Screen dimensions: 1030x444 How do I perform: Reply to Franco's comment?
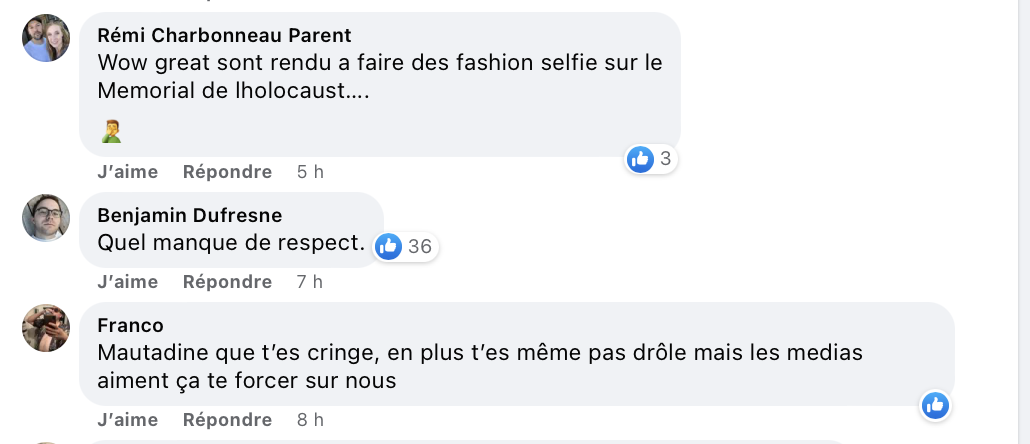(227, 420)
